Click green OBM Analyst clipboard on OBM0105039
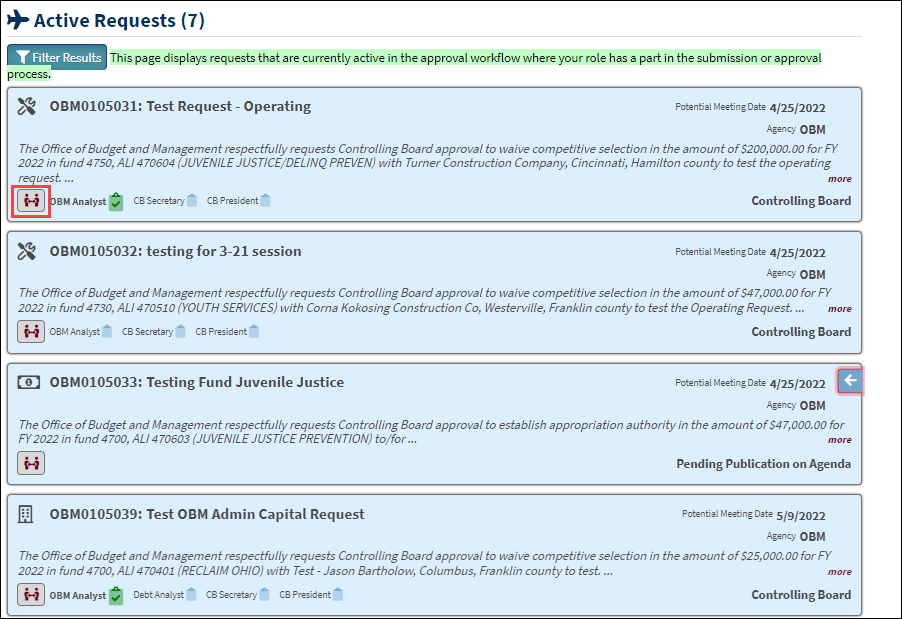 pyautogui.click(x=116, y=596)
